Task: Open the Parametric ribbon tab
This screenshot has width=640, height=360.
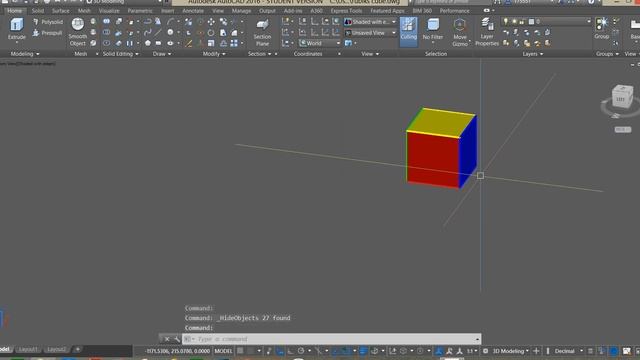Action: [140, 11]
